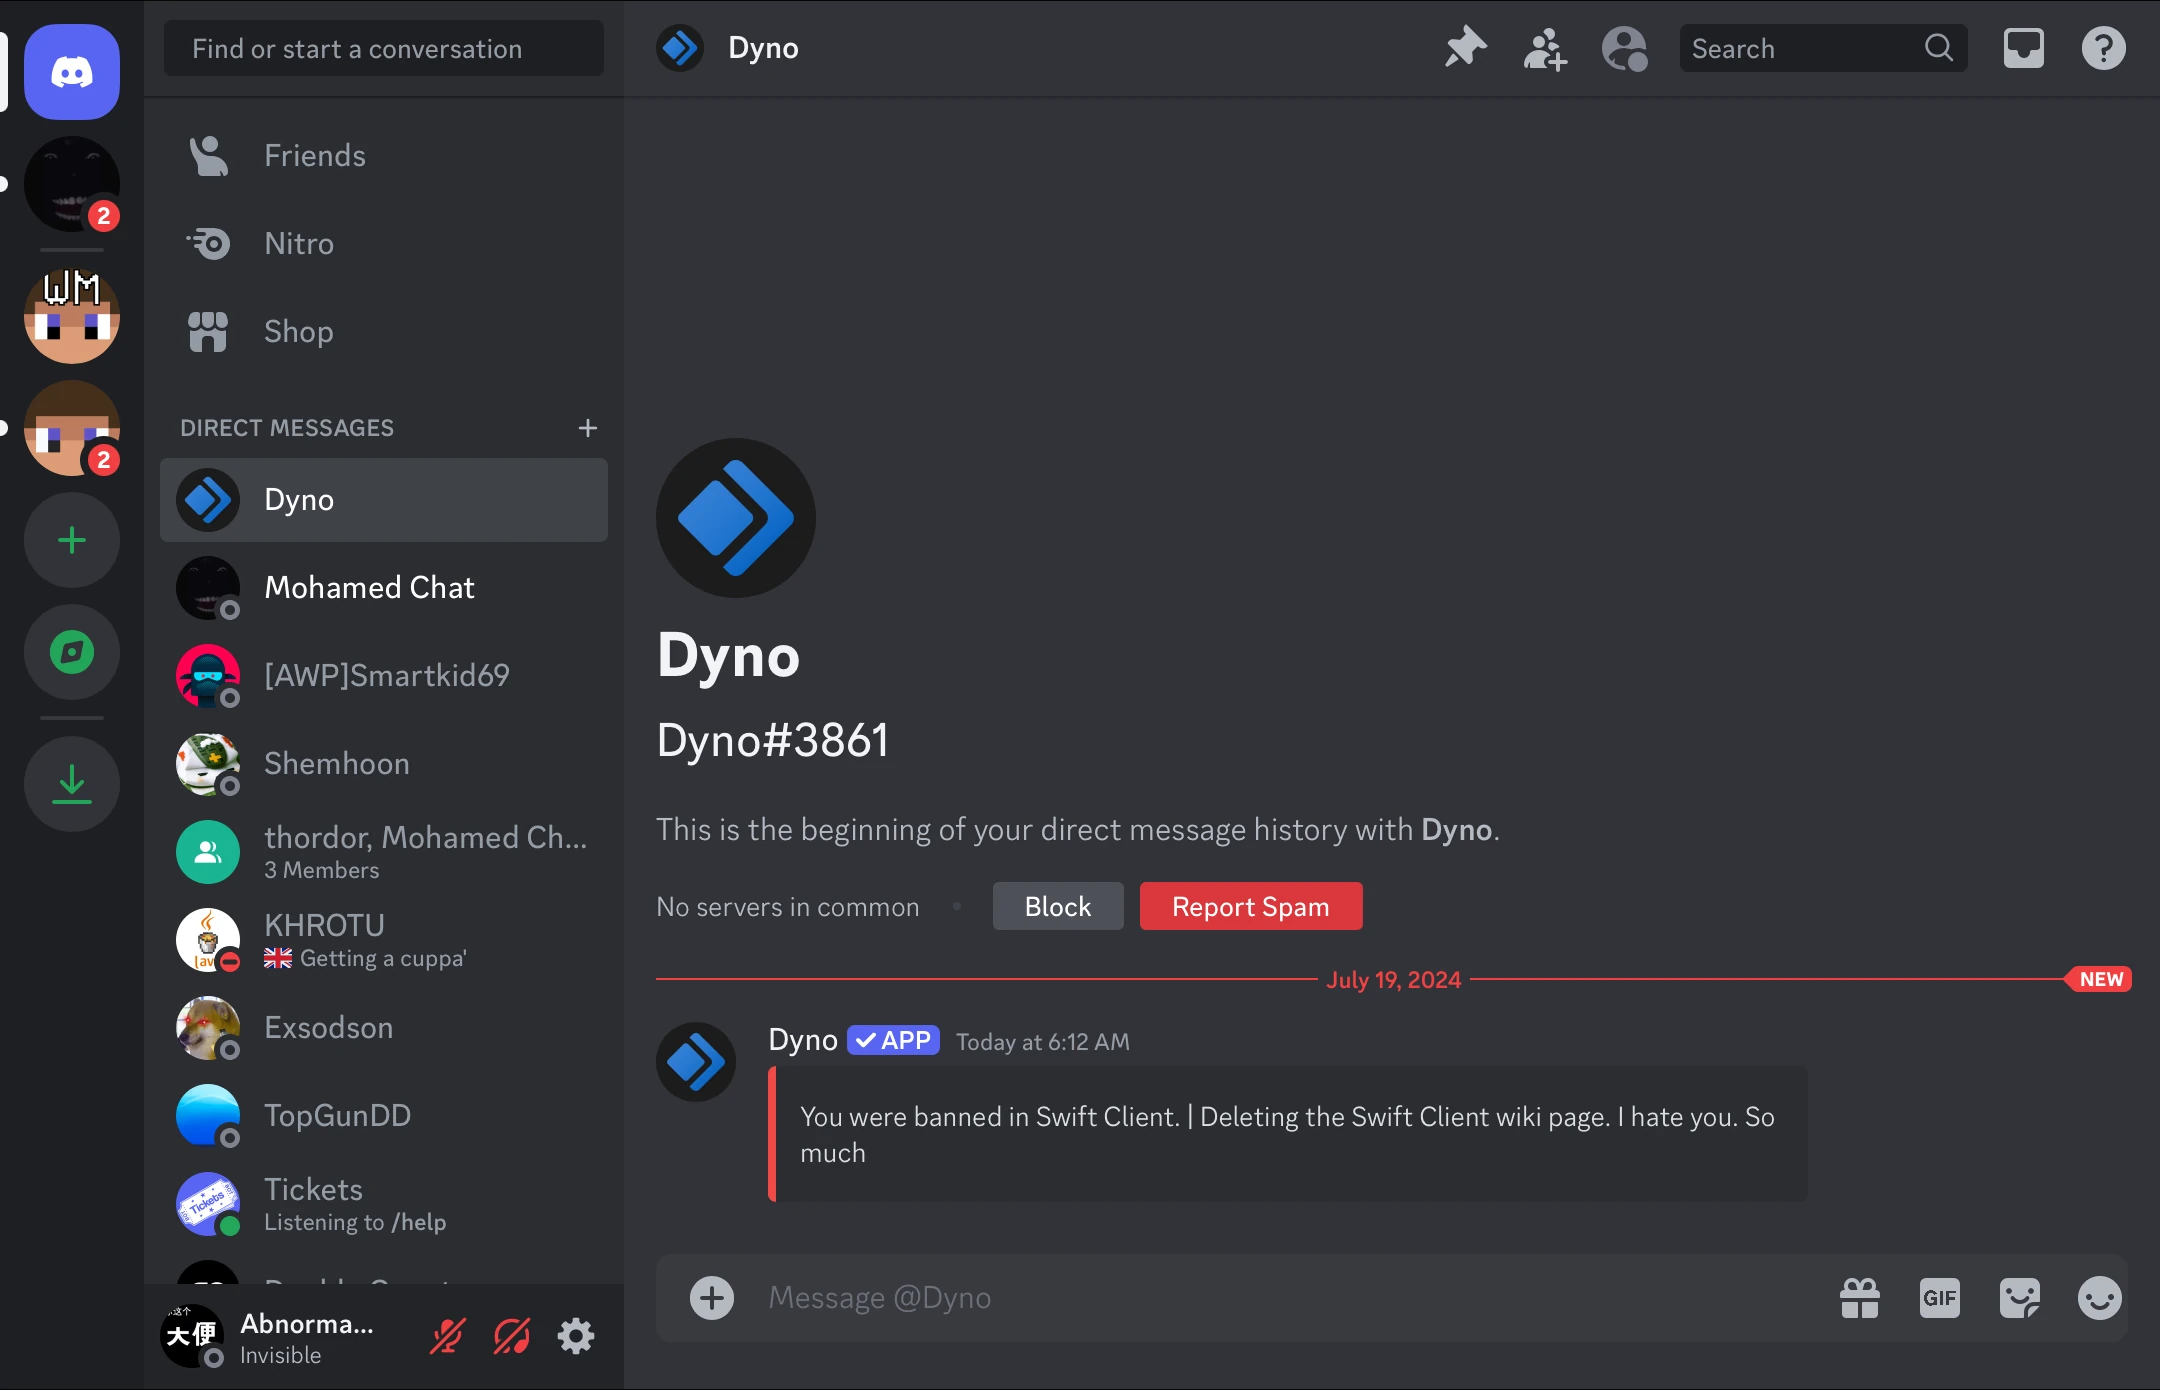Open the inbox tray icon
The image size is (2160, 1390).
[x=2023, y=48]
